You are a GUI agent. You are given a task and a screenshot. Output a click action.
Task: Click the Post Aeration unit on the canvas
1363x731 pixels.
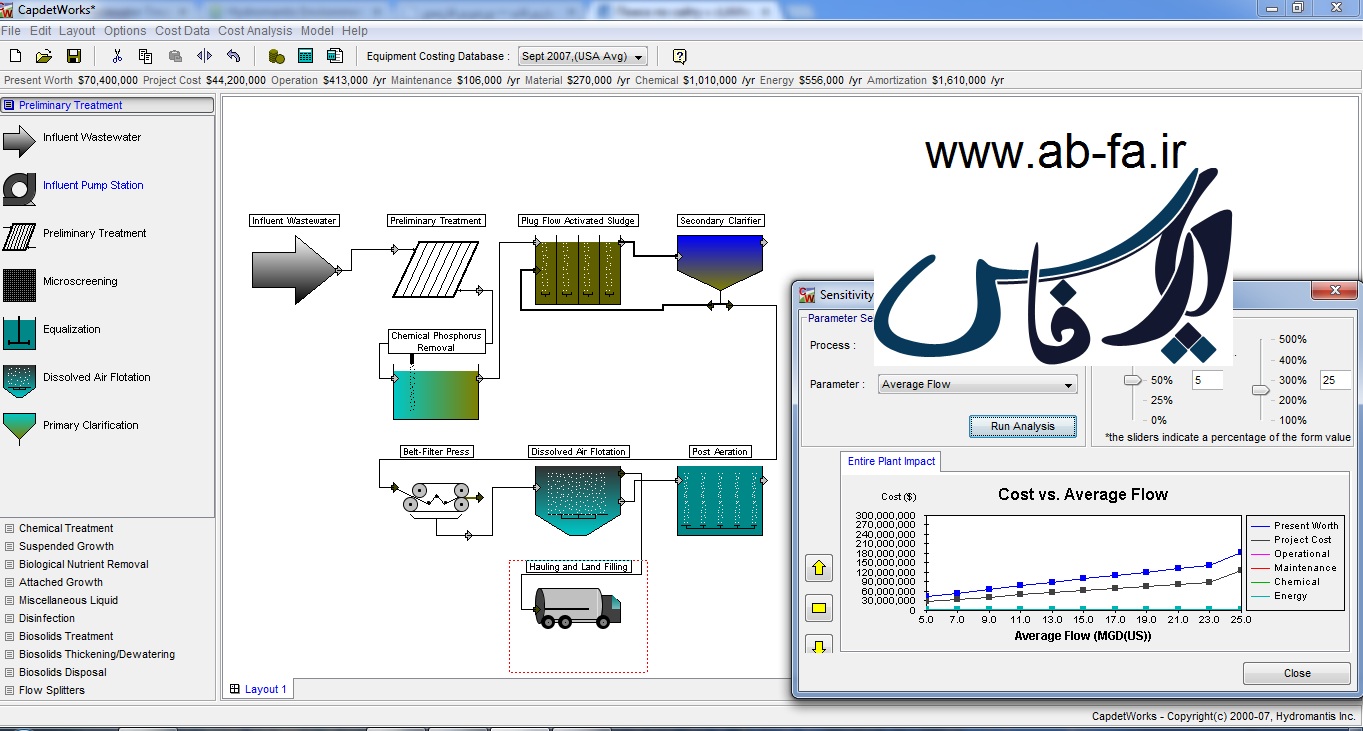[720, 500]
